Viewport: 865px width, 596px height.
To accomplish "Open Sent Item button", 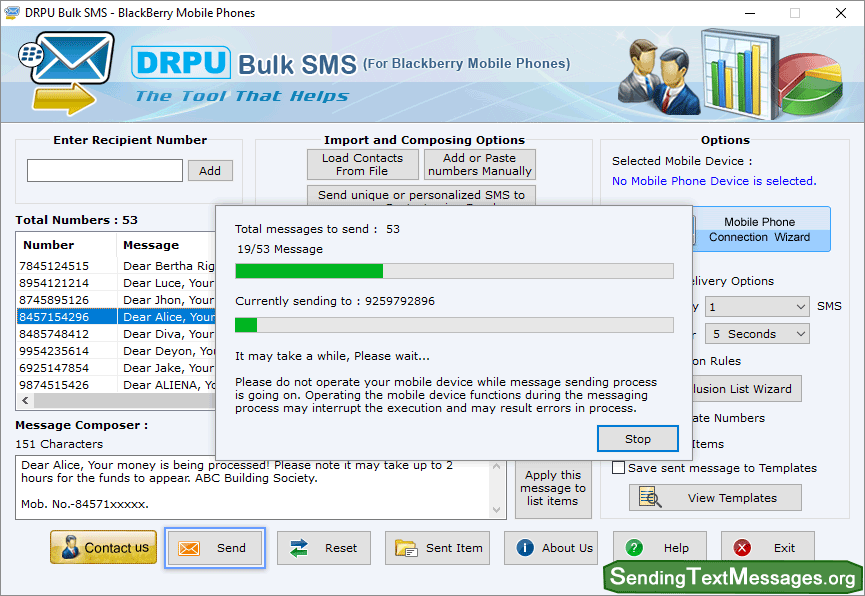I will tap(437, 548).
